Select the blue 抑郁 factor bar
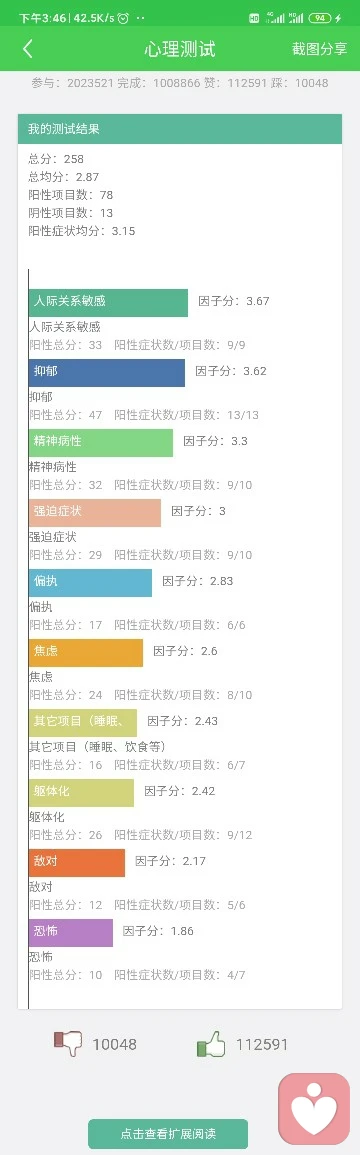This screenshot has height=1155, width=360. 107,372
